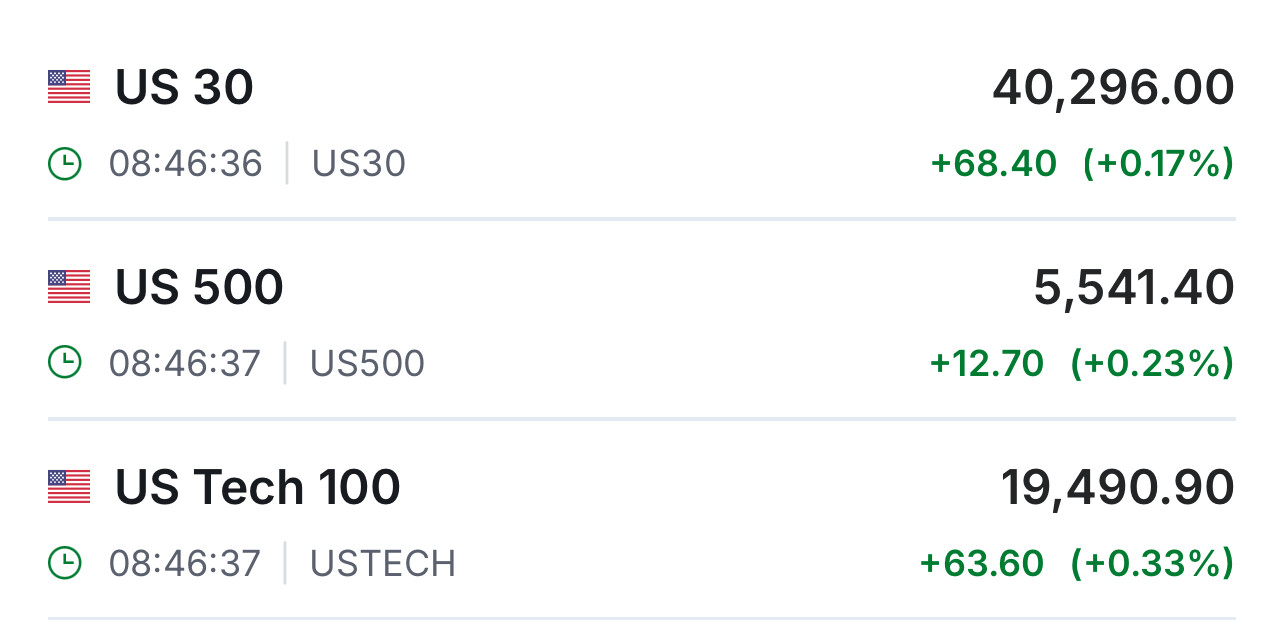Select the US500 ticker symbol
1284x620 pixels.
coord(367,363)
